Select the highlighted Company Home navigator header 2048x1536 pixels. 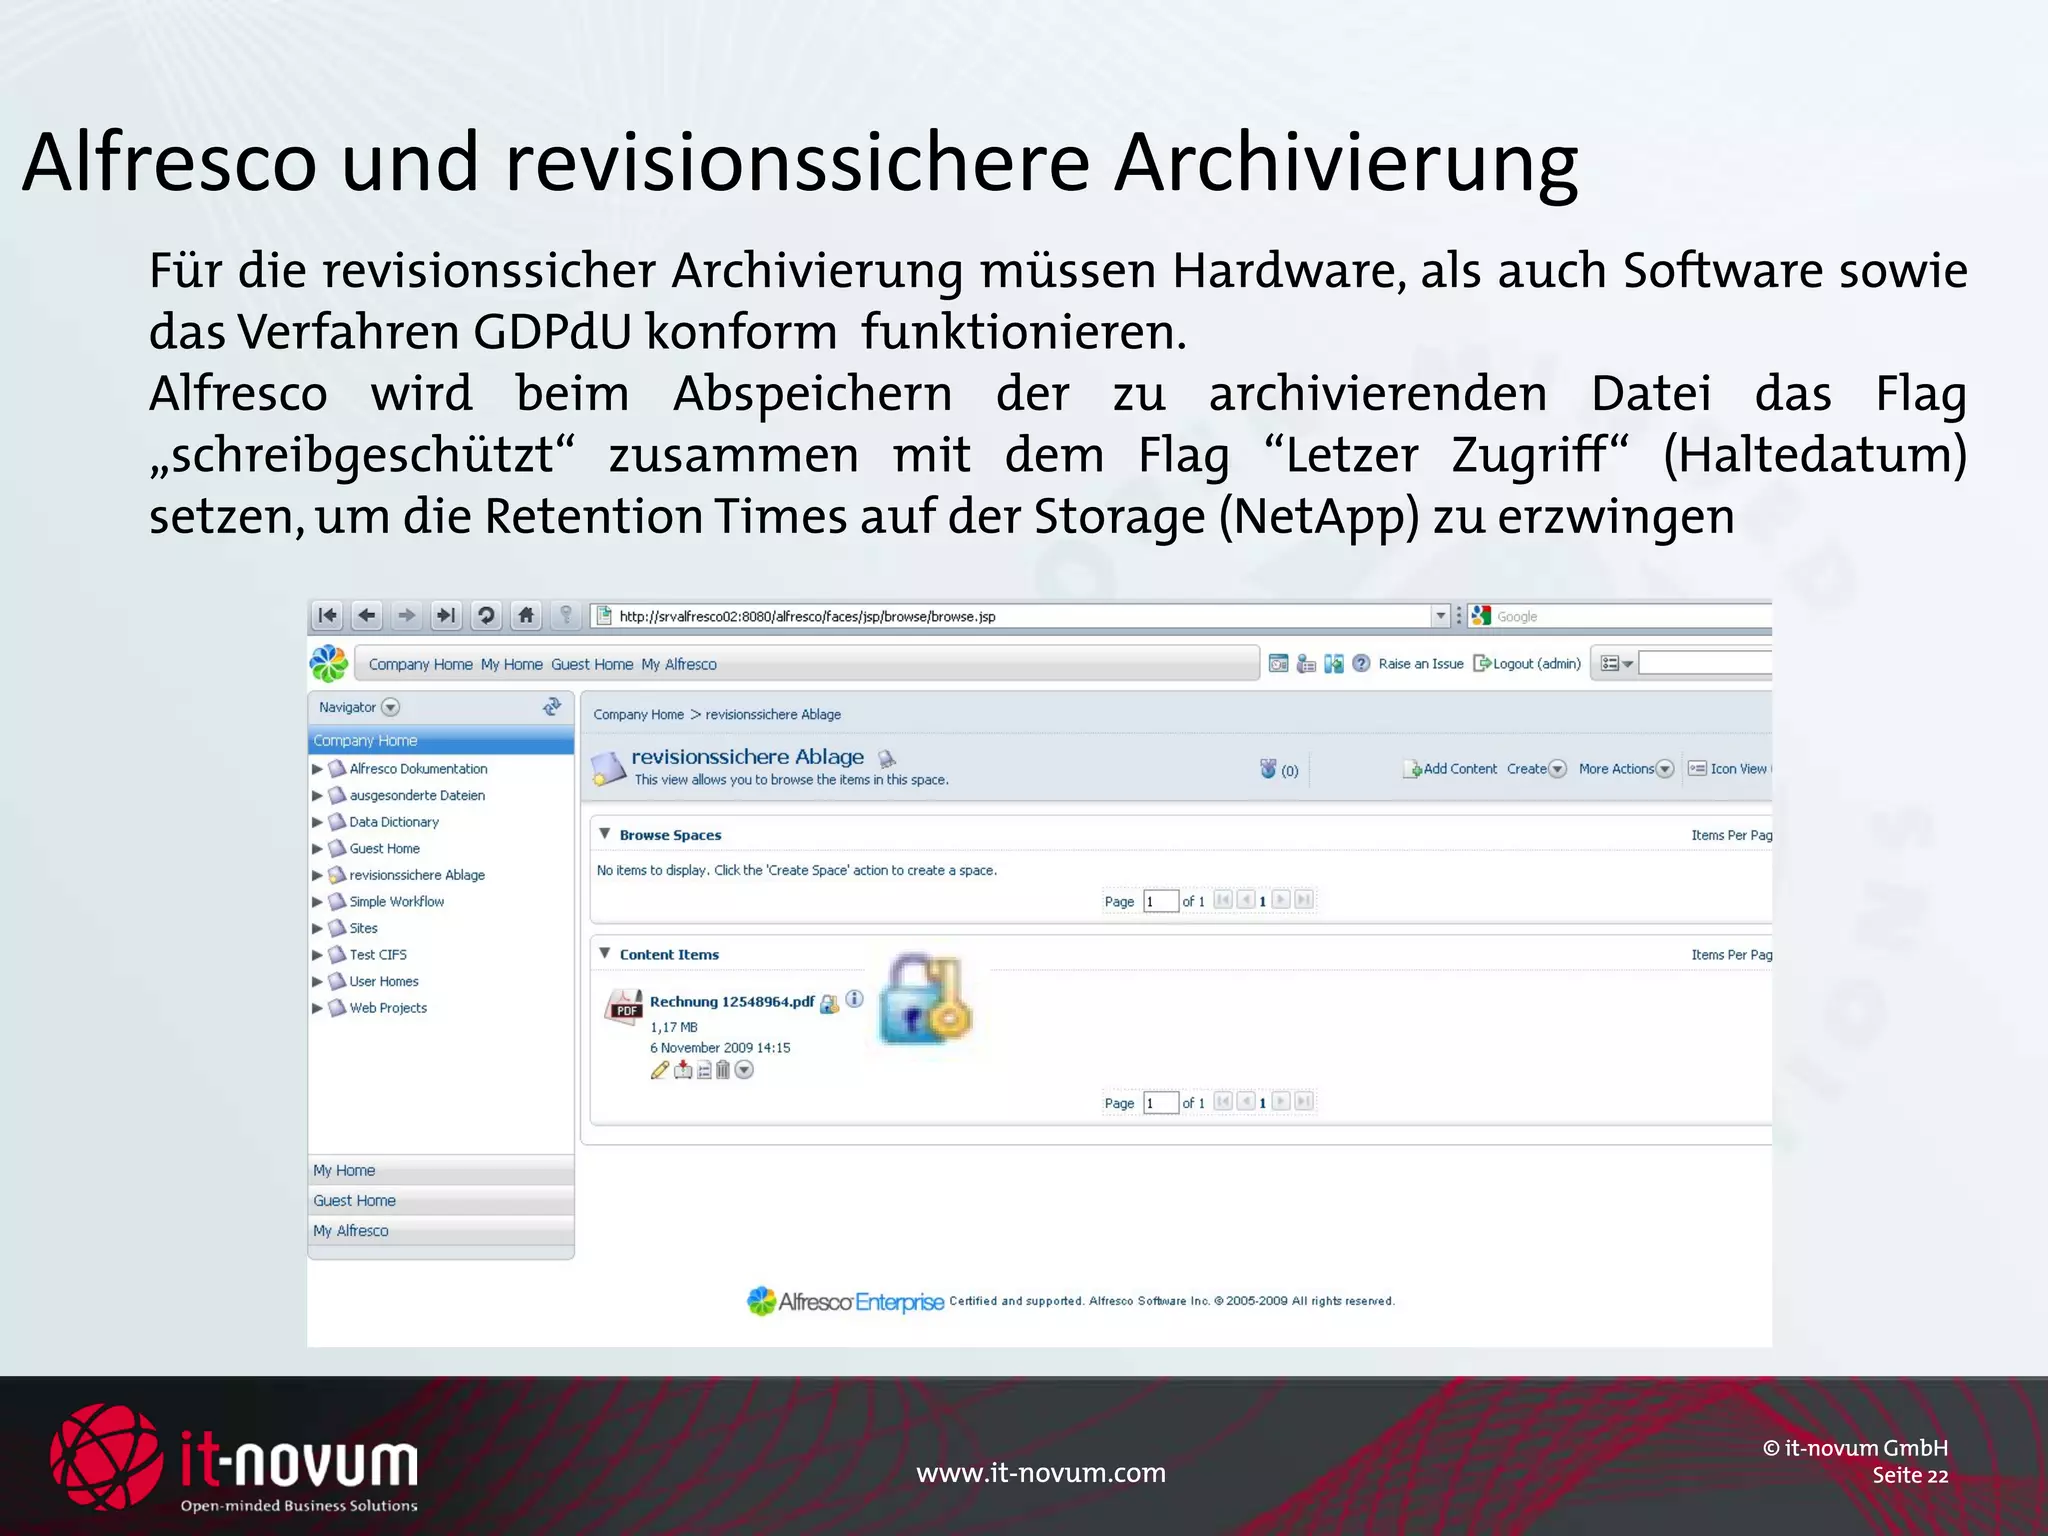point(441,740)
